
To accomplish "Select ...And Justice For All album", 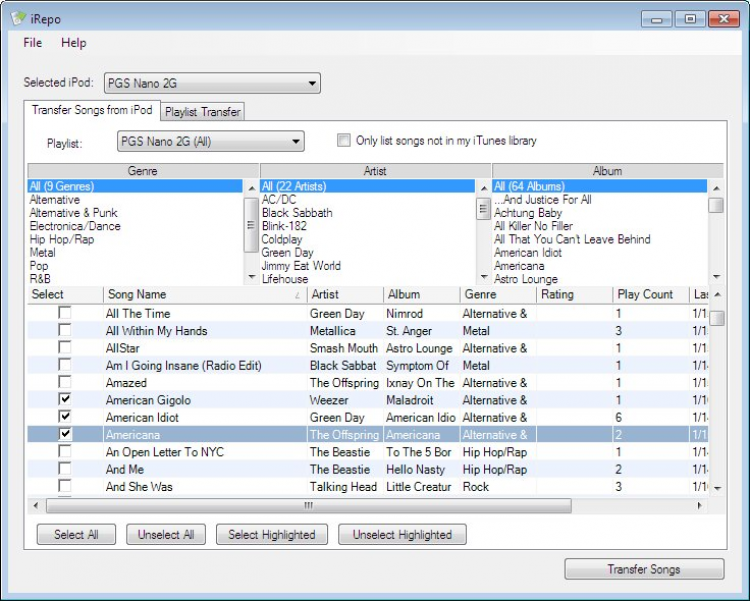I will [600, 200].
